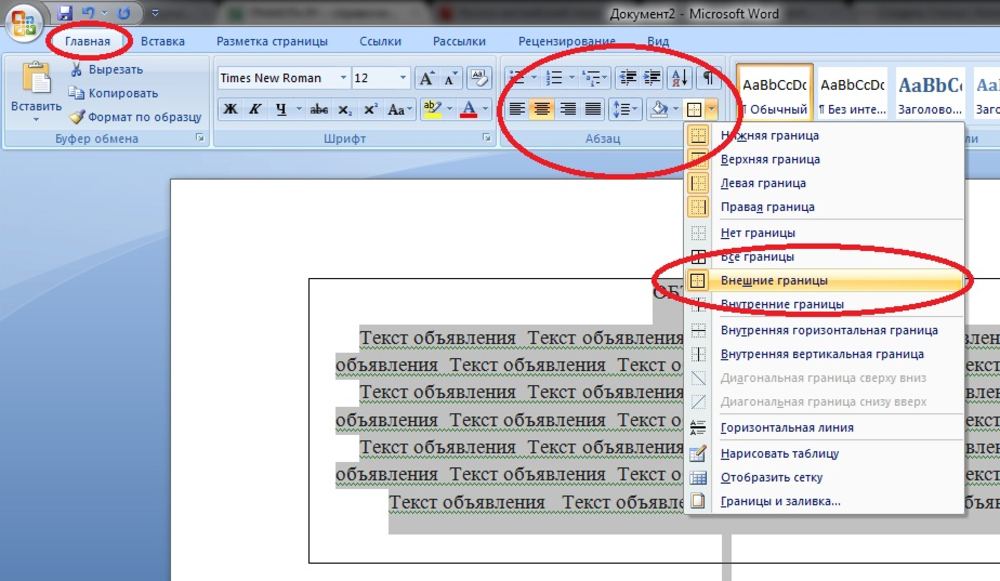Insert Горизонтальная линия from menu
The image size is (1000, 581).
(824, 427)
